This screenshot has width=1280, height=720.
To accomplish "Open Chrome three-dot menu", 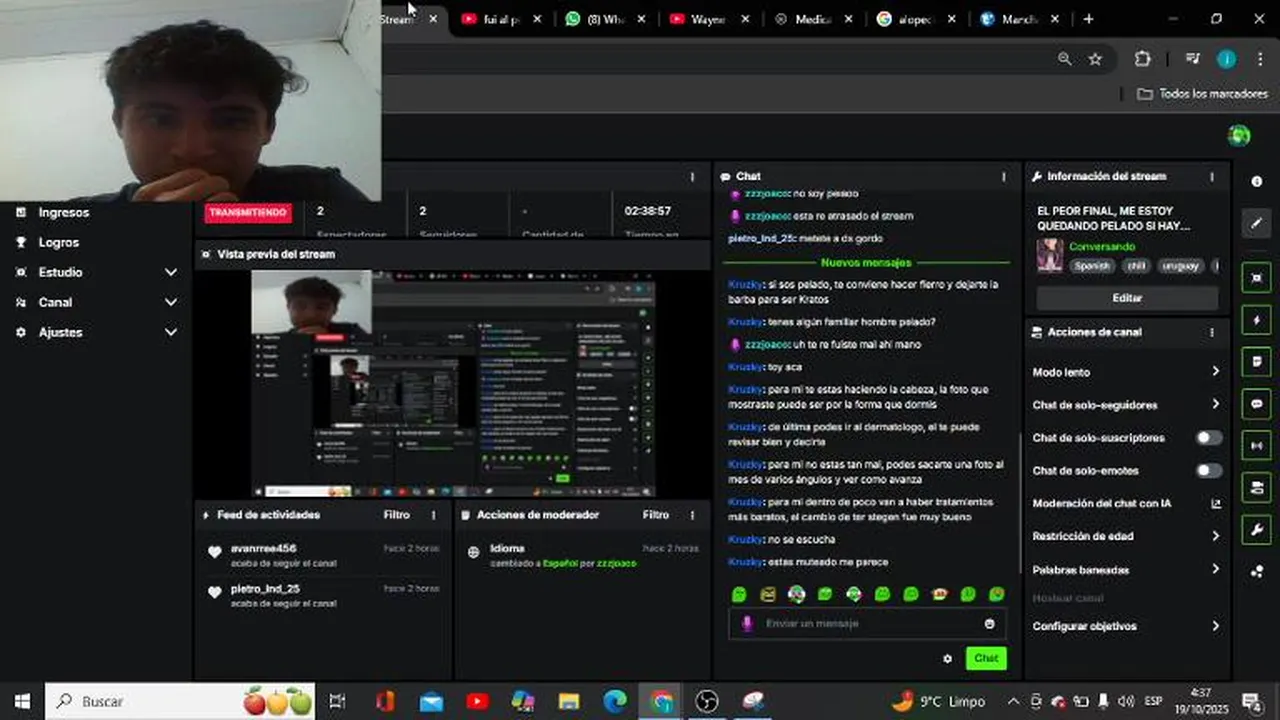I will 1259,59.
